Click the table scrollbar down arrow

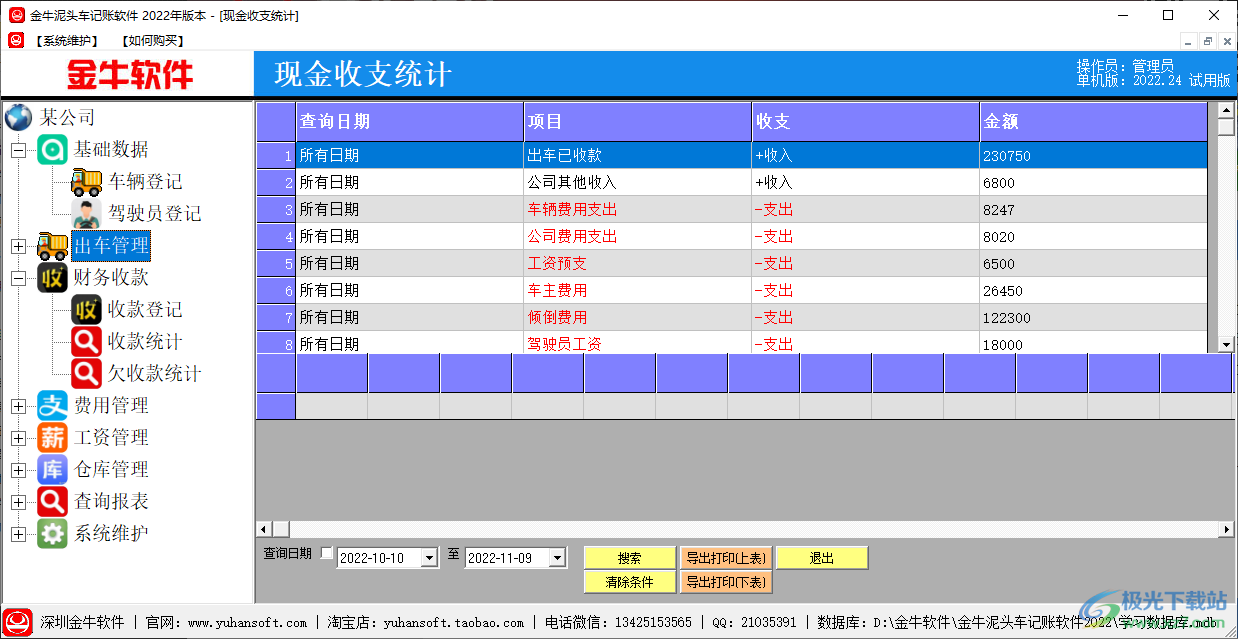point(1226,344)
